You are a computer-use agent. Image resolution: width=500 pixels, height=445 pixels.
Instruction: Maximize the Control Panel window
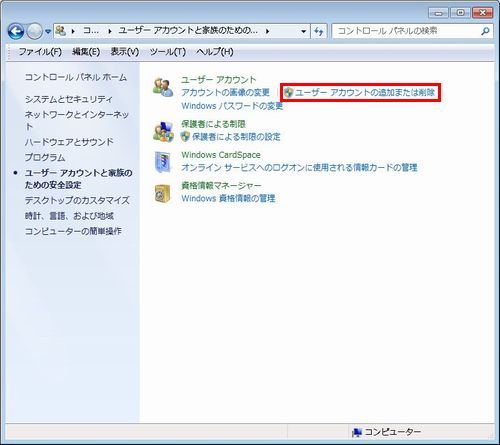click(x=460, y=13)
